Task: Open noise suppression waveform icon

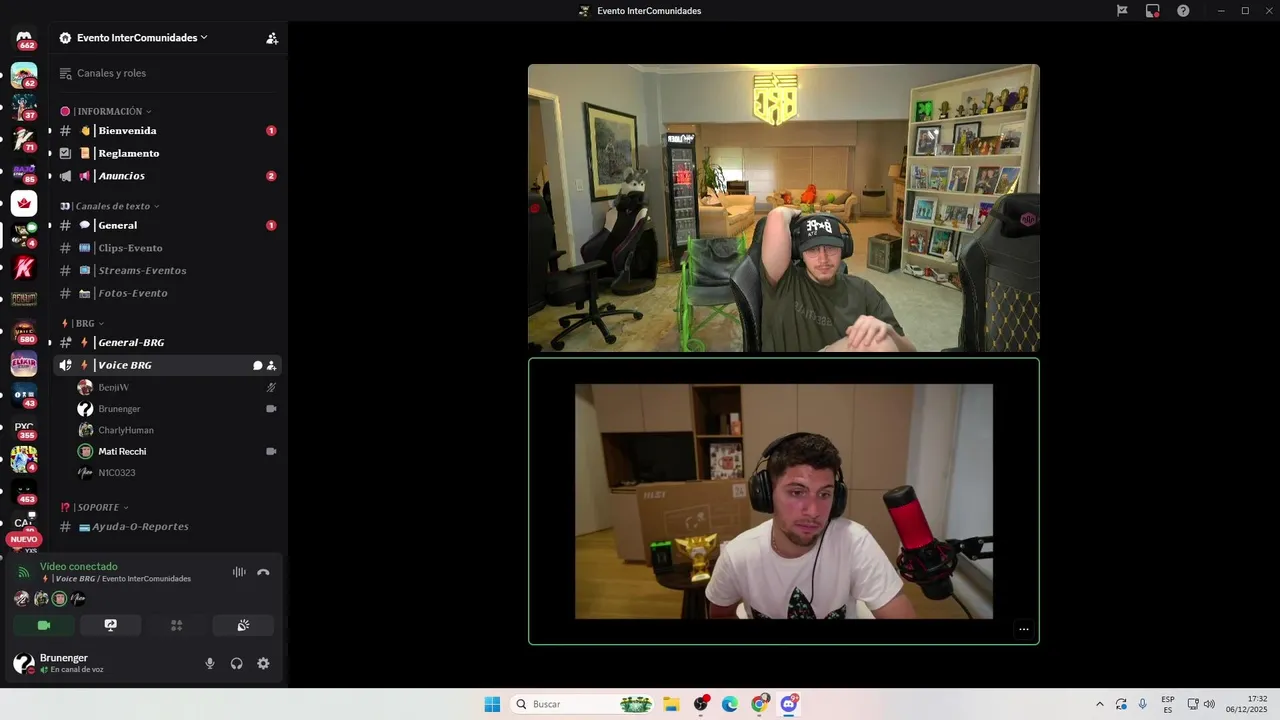Action: point(239,572)
